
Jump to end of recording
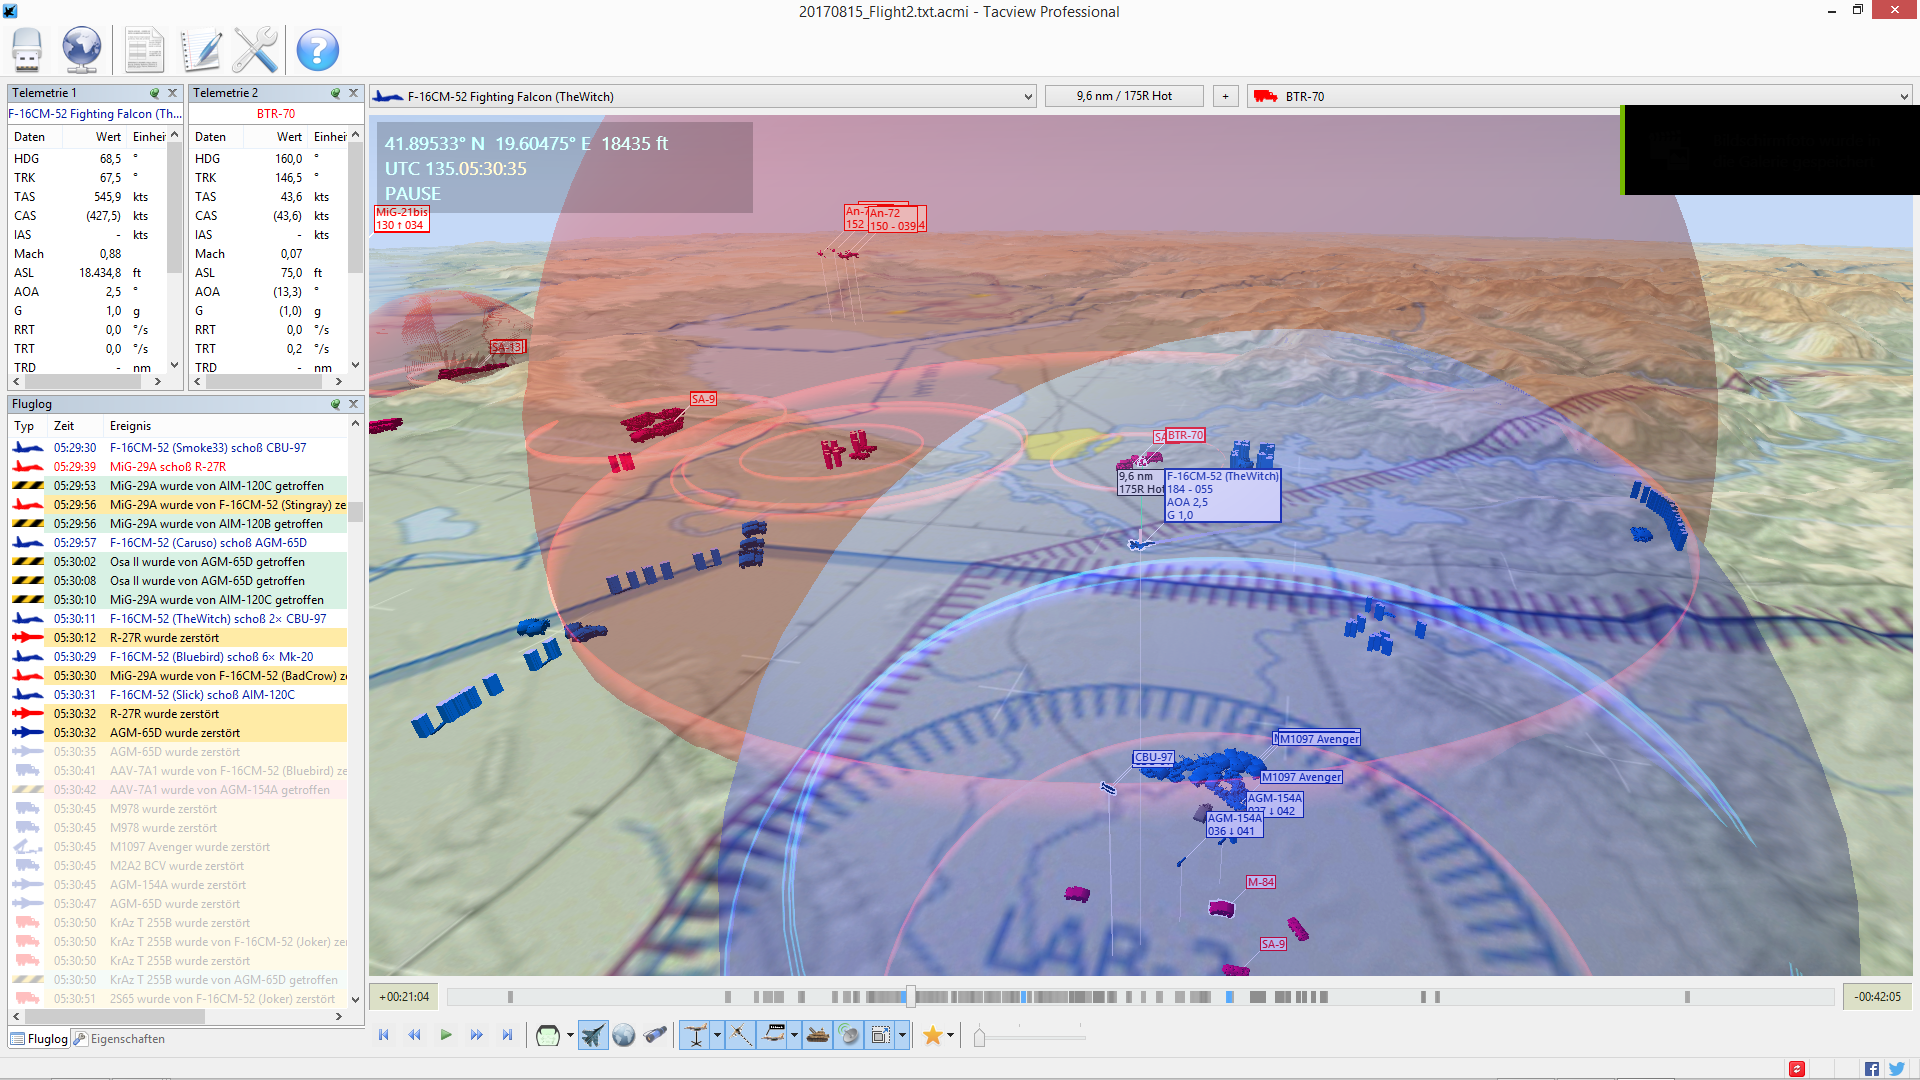click(x=508, y=1035)
